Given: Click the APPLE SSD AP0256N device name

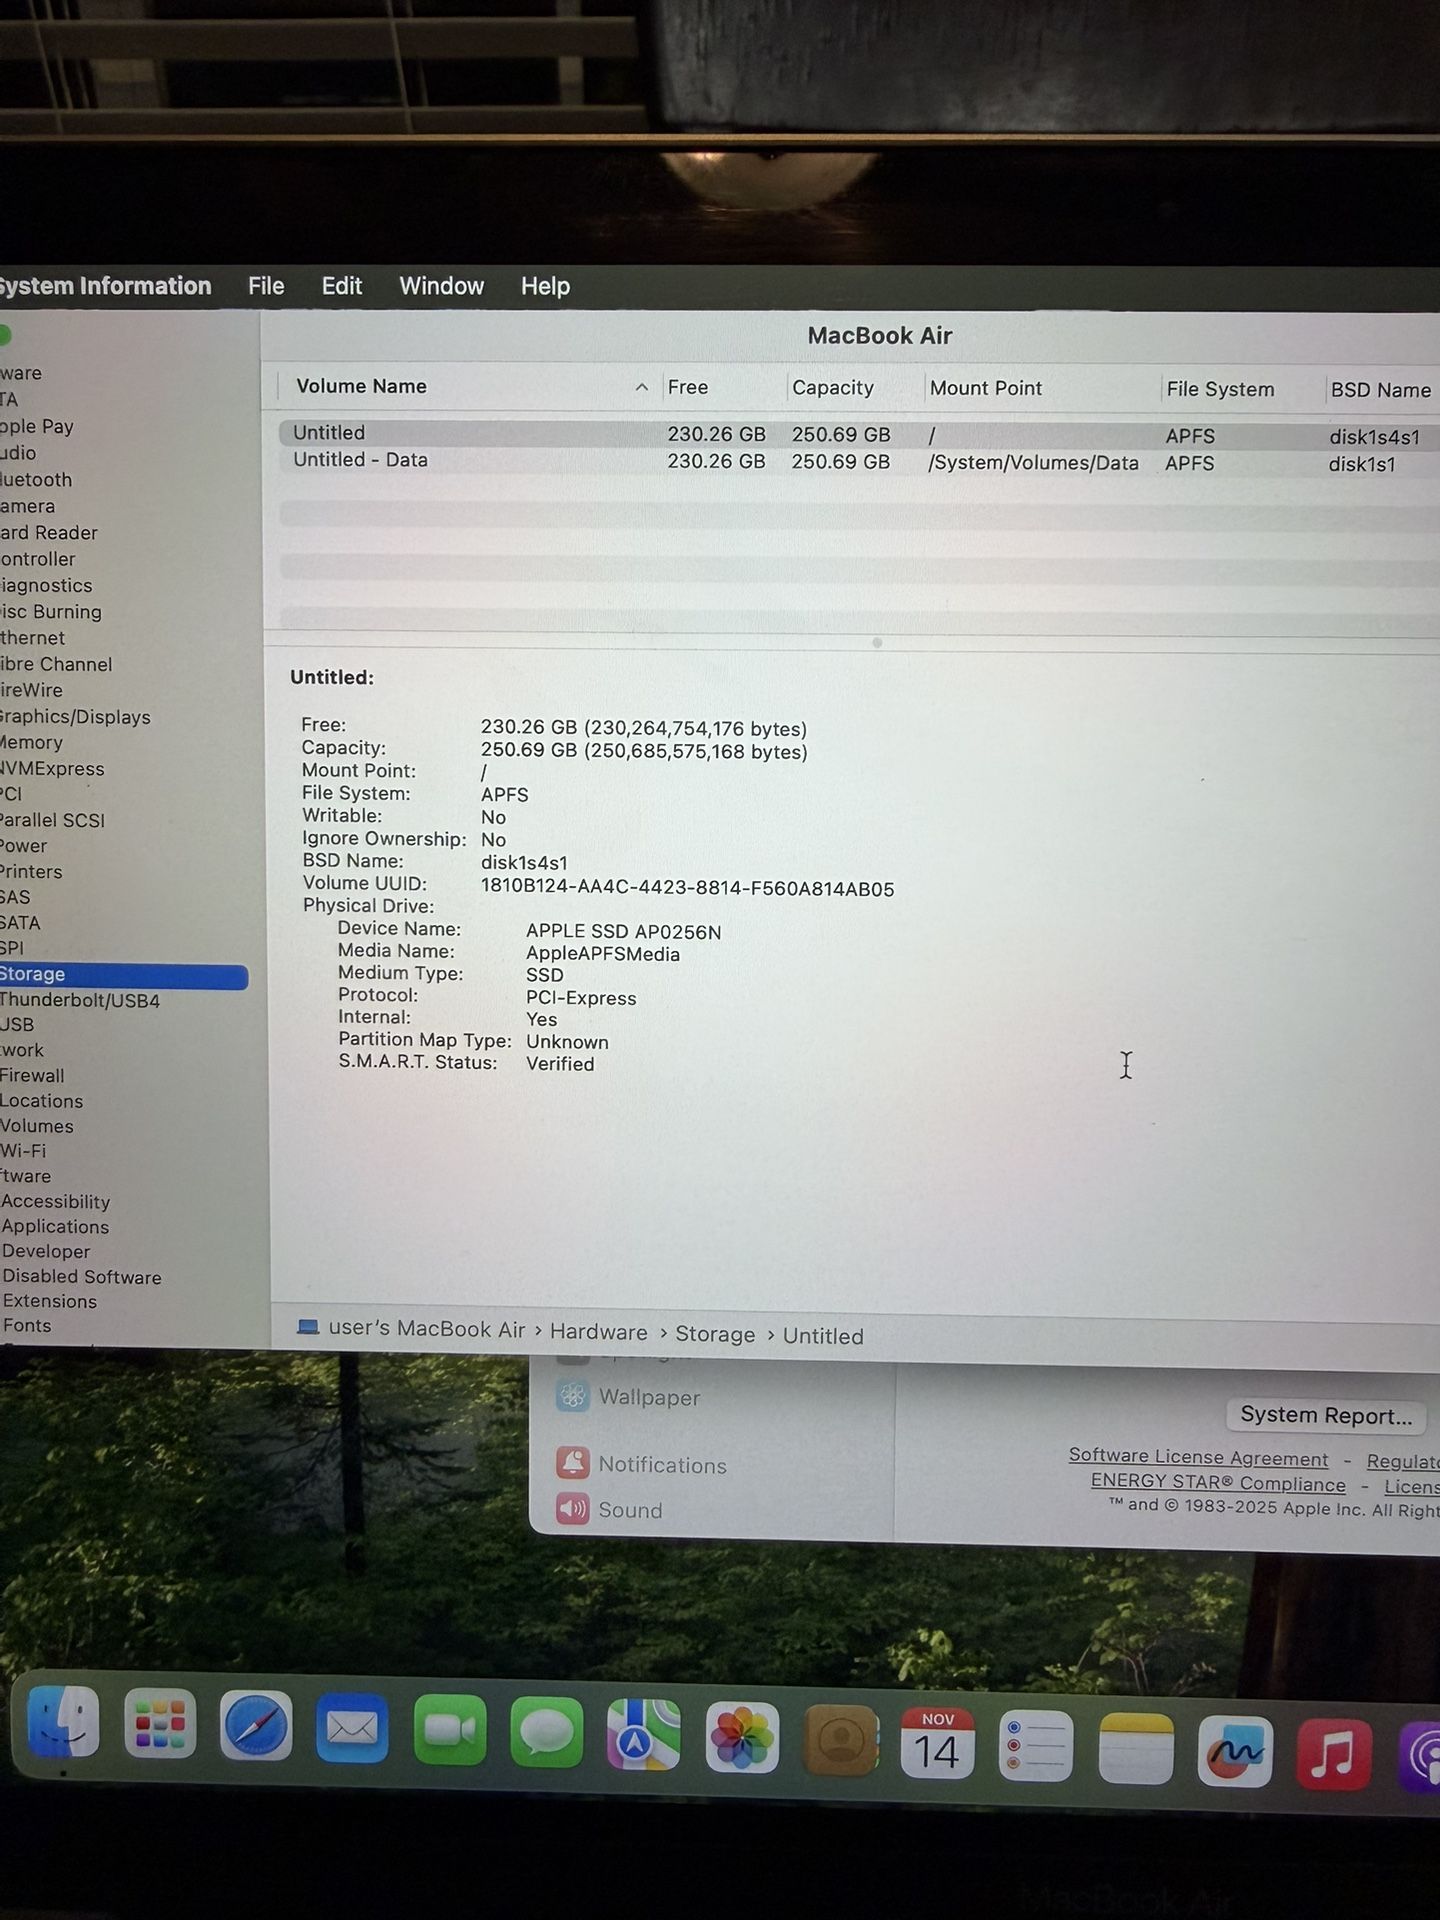Looking at the screenshot, I should (x=623, y=932).
